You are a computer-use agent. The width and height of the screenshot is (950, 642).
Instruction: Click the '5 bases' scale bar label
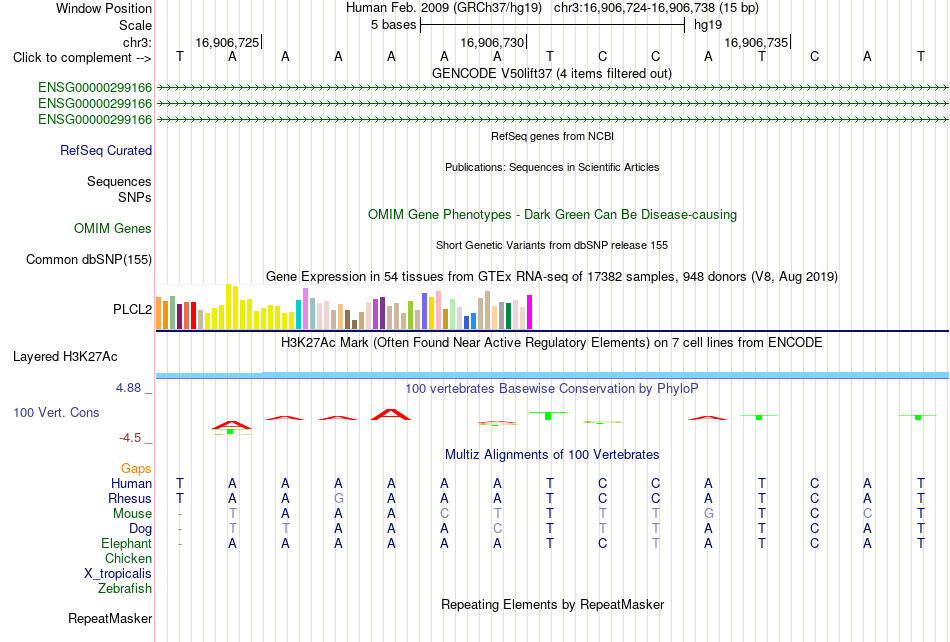(x=394, y=25)
